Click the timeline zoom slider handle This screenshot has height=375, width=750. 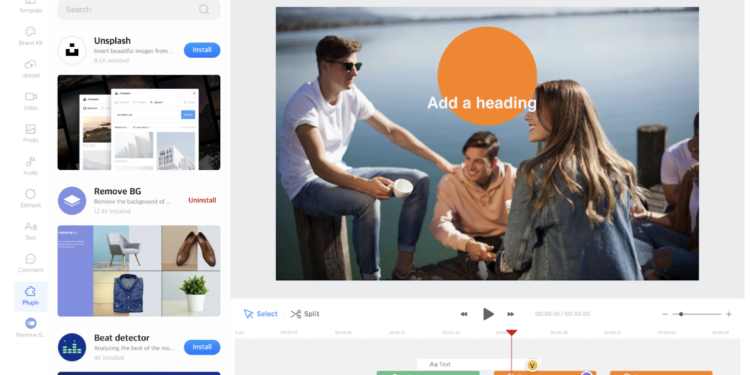tap(681, 314)
